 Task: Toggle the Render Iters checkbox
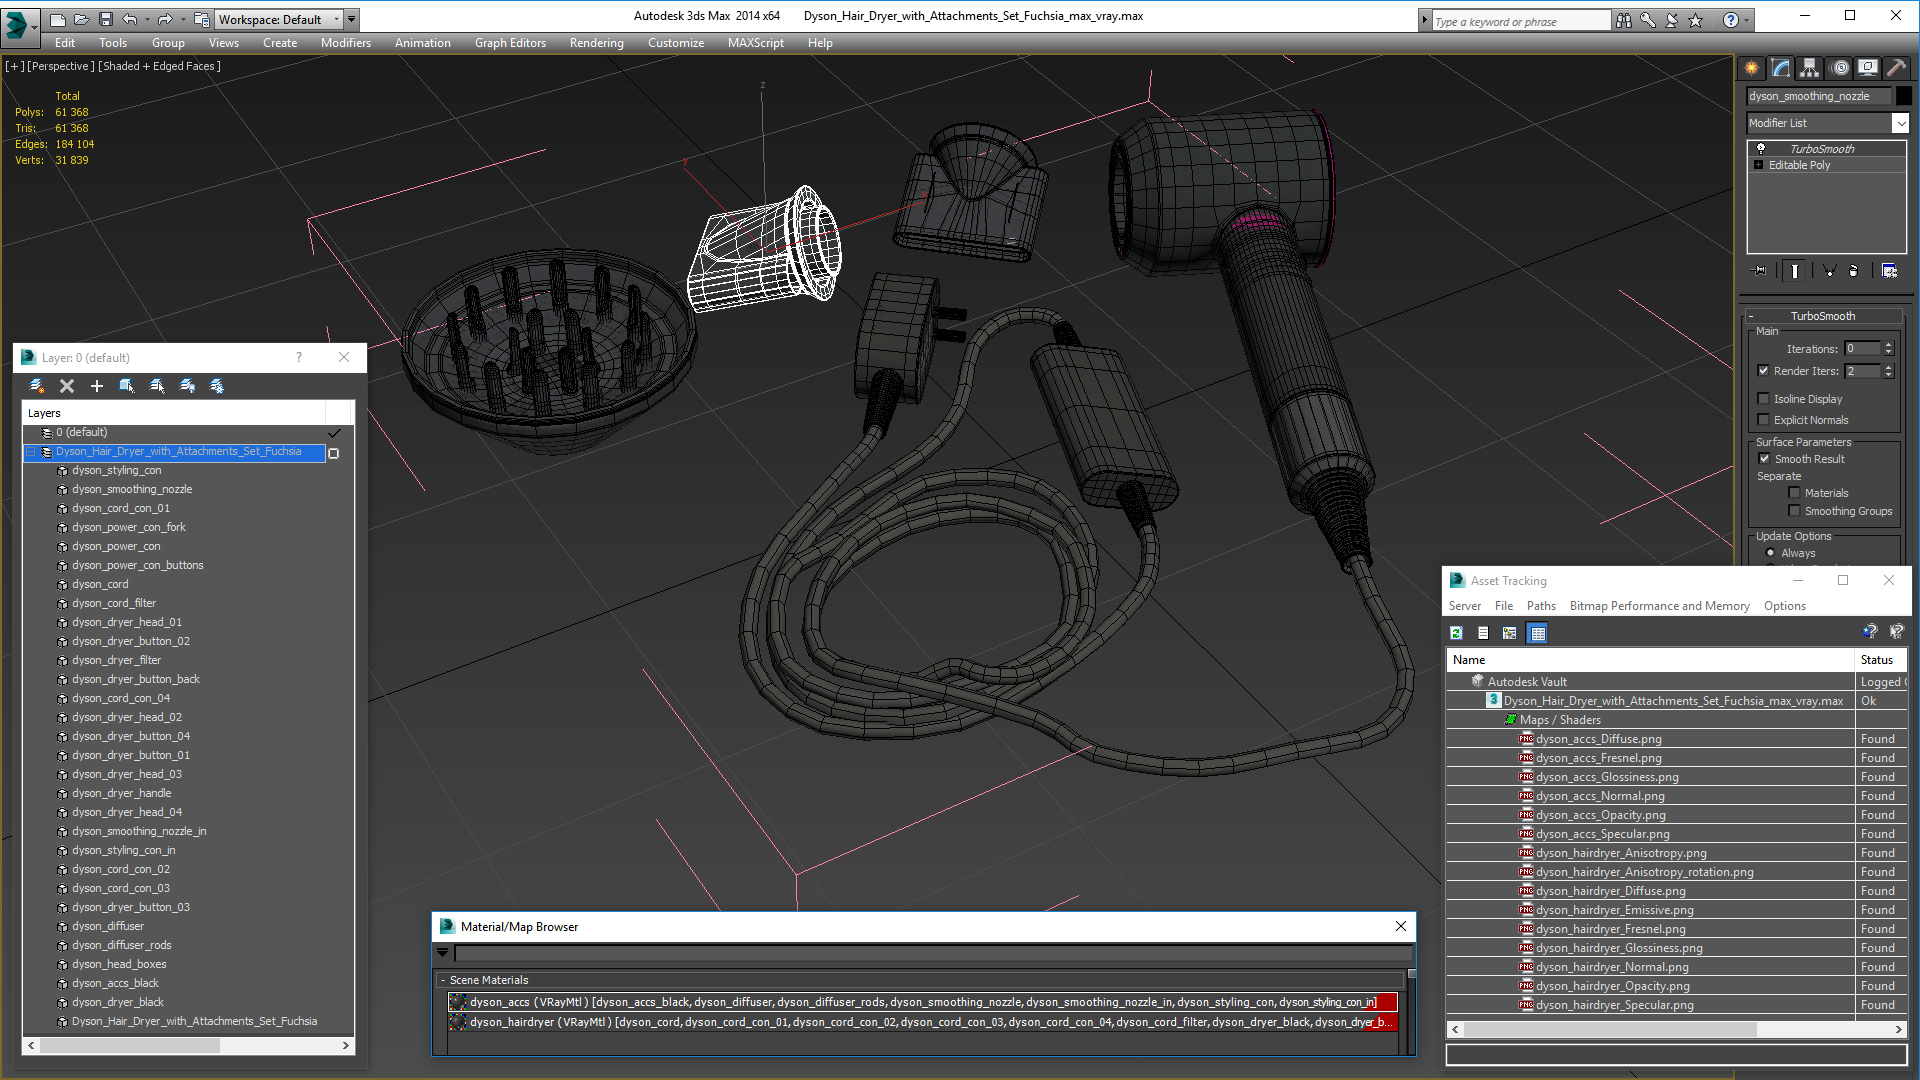(1764, 371)
